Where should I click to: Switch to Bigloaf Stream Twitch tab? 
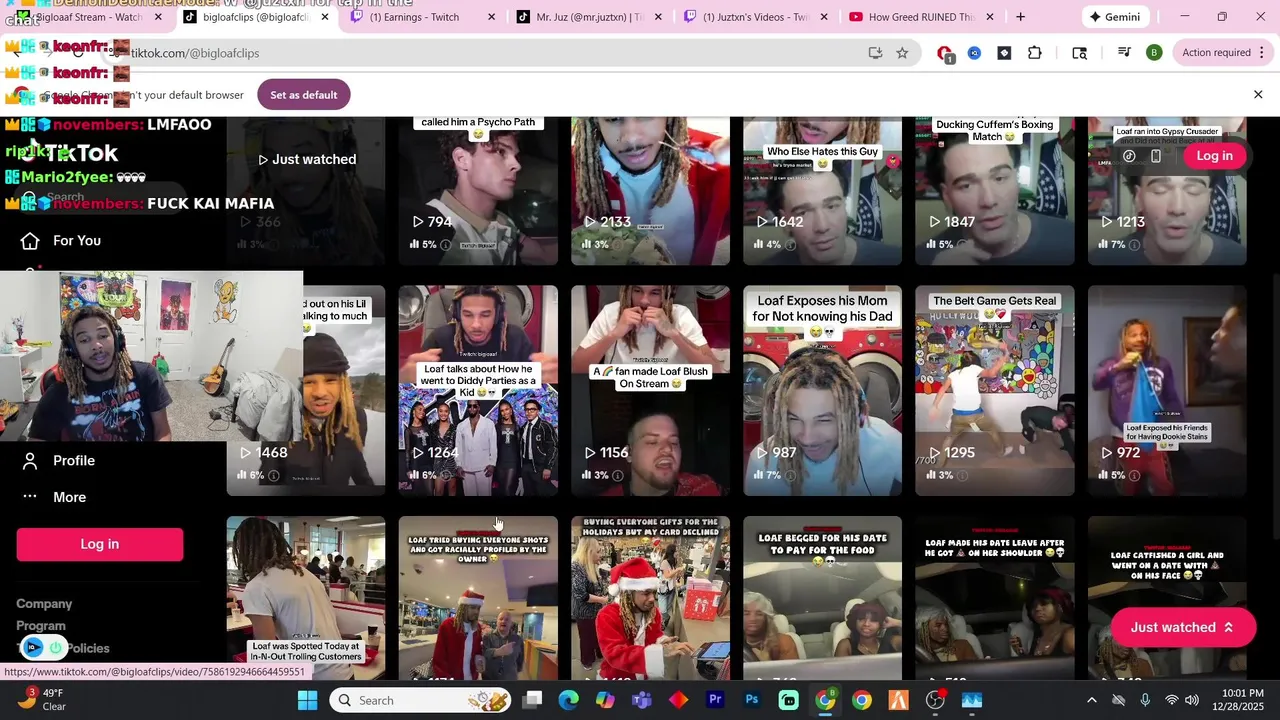(90, 17)
